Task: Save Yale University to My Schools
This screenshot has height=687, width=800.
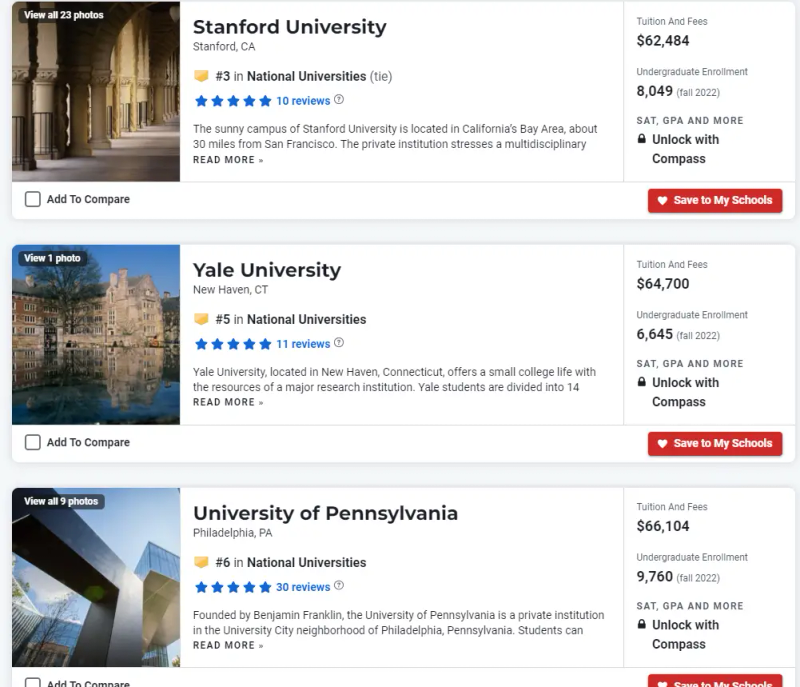Action: tap(714, 443)
